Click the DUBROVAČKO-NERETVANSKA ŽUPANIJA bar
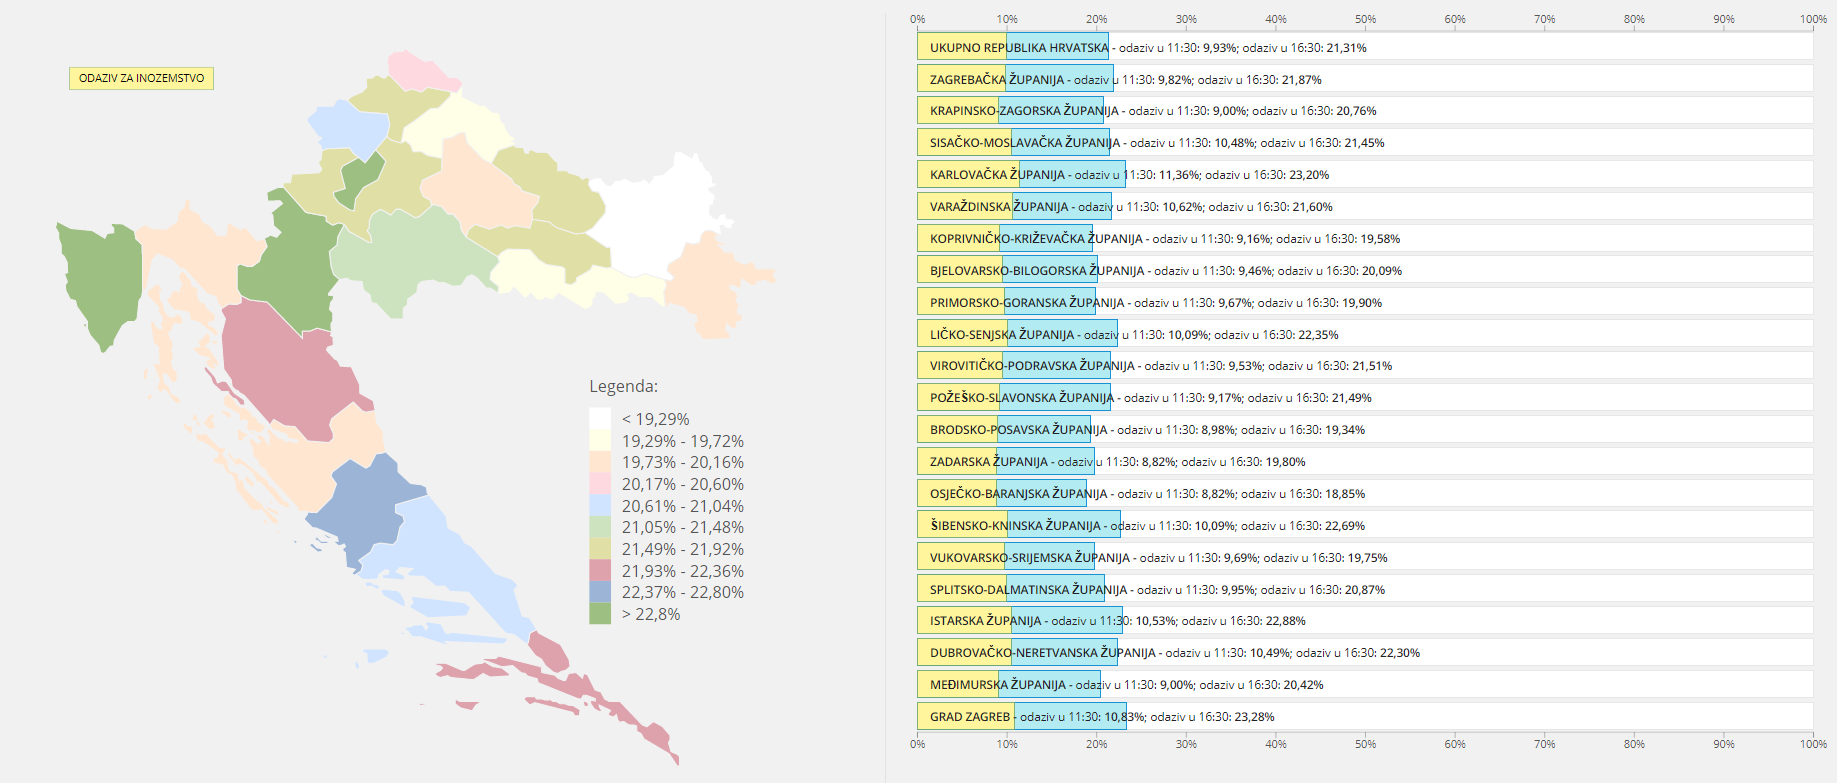The image size is (1837, 783). (1017, 653)
